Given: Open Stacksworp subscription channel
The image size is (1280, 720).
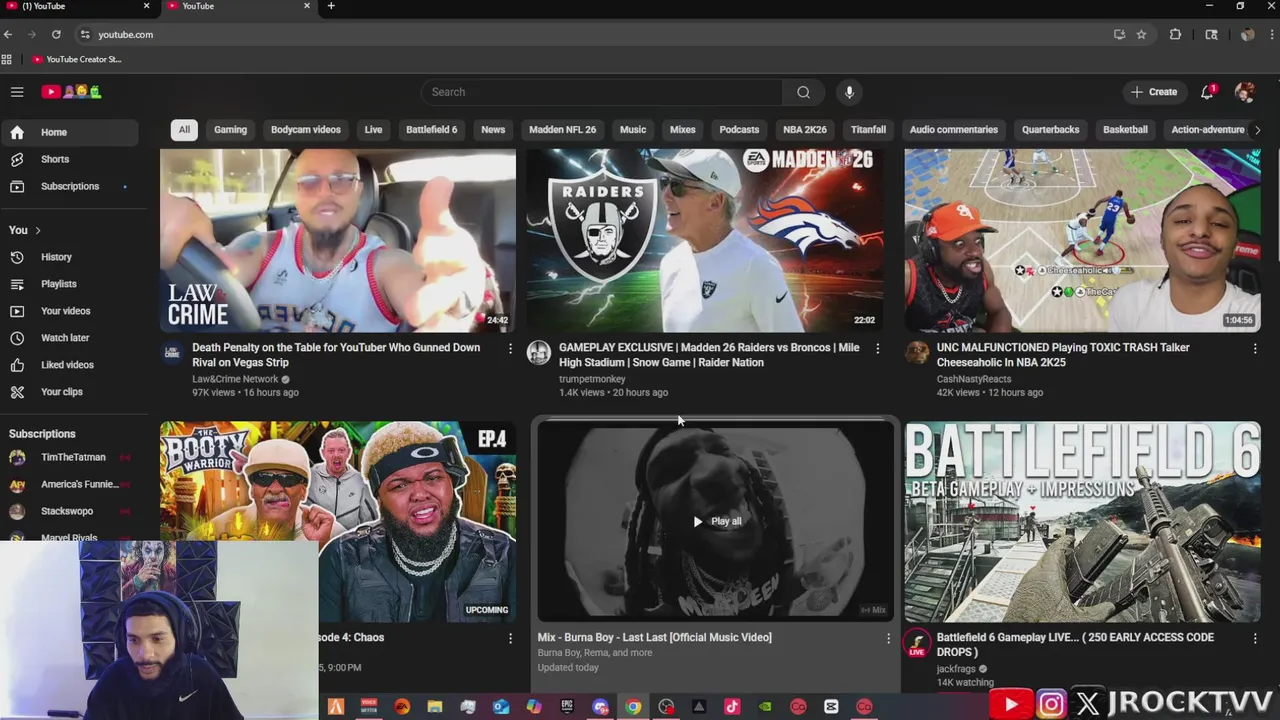Looking at the screenshot, I should [69, 511].
